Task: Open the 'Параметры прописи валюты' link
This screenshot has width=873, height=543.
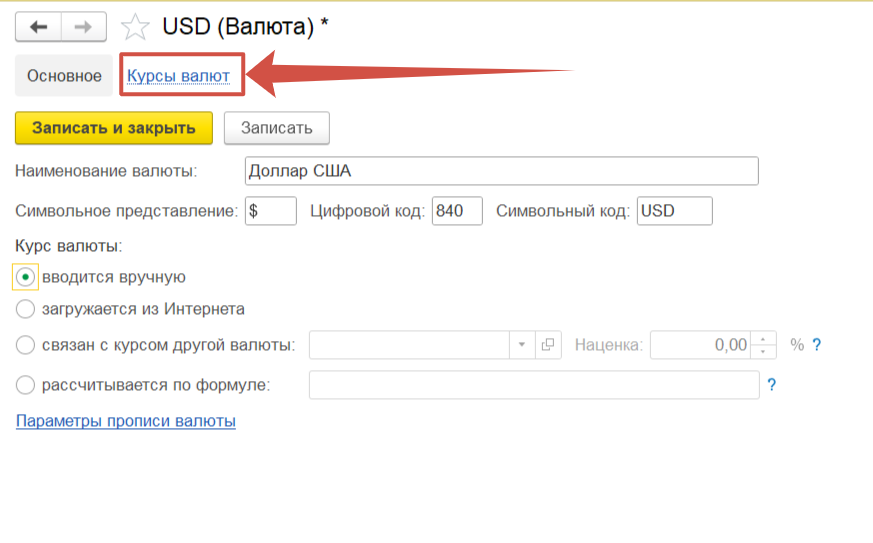Action: point(126,421)
